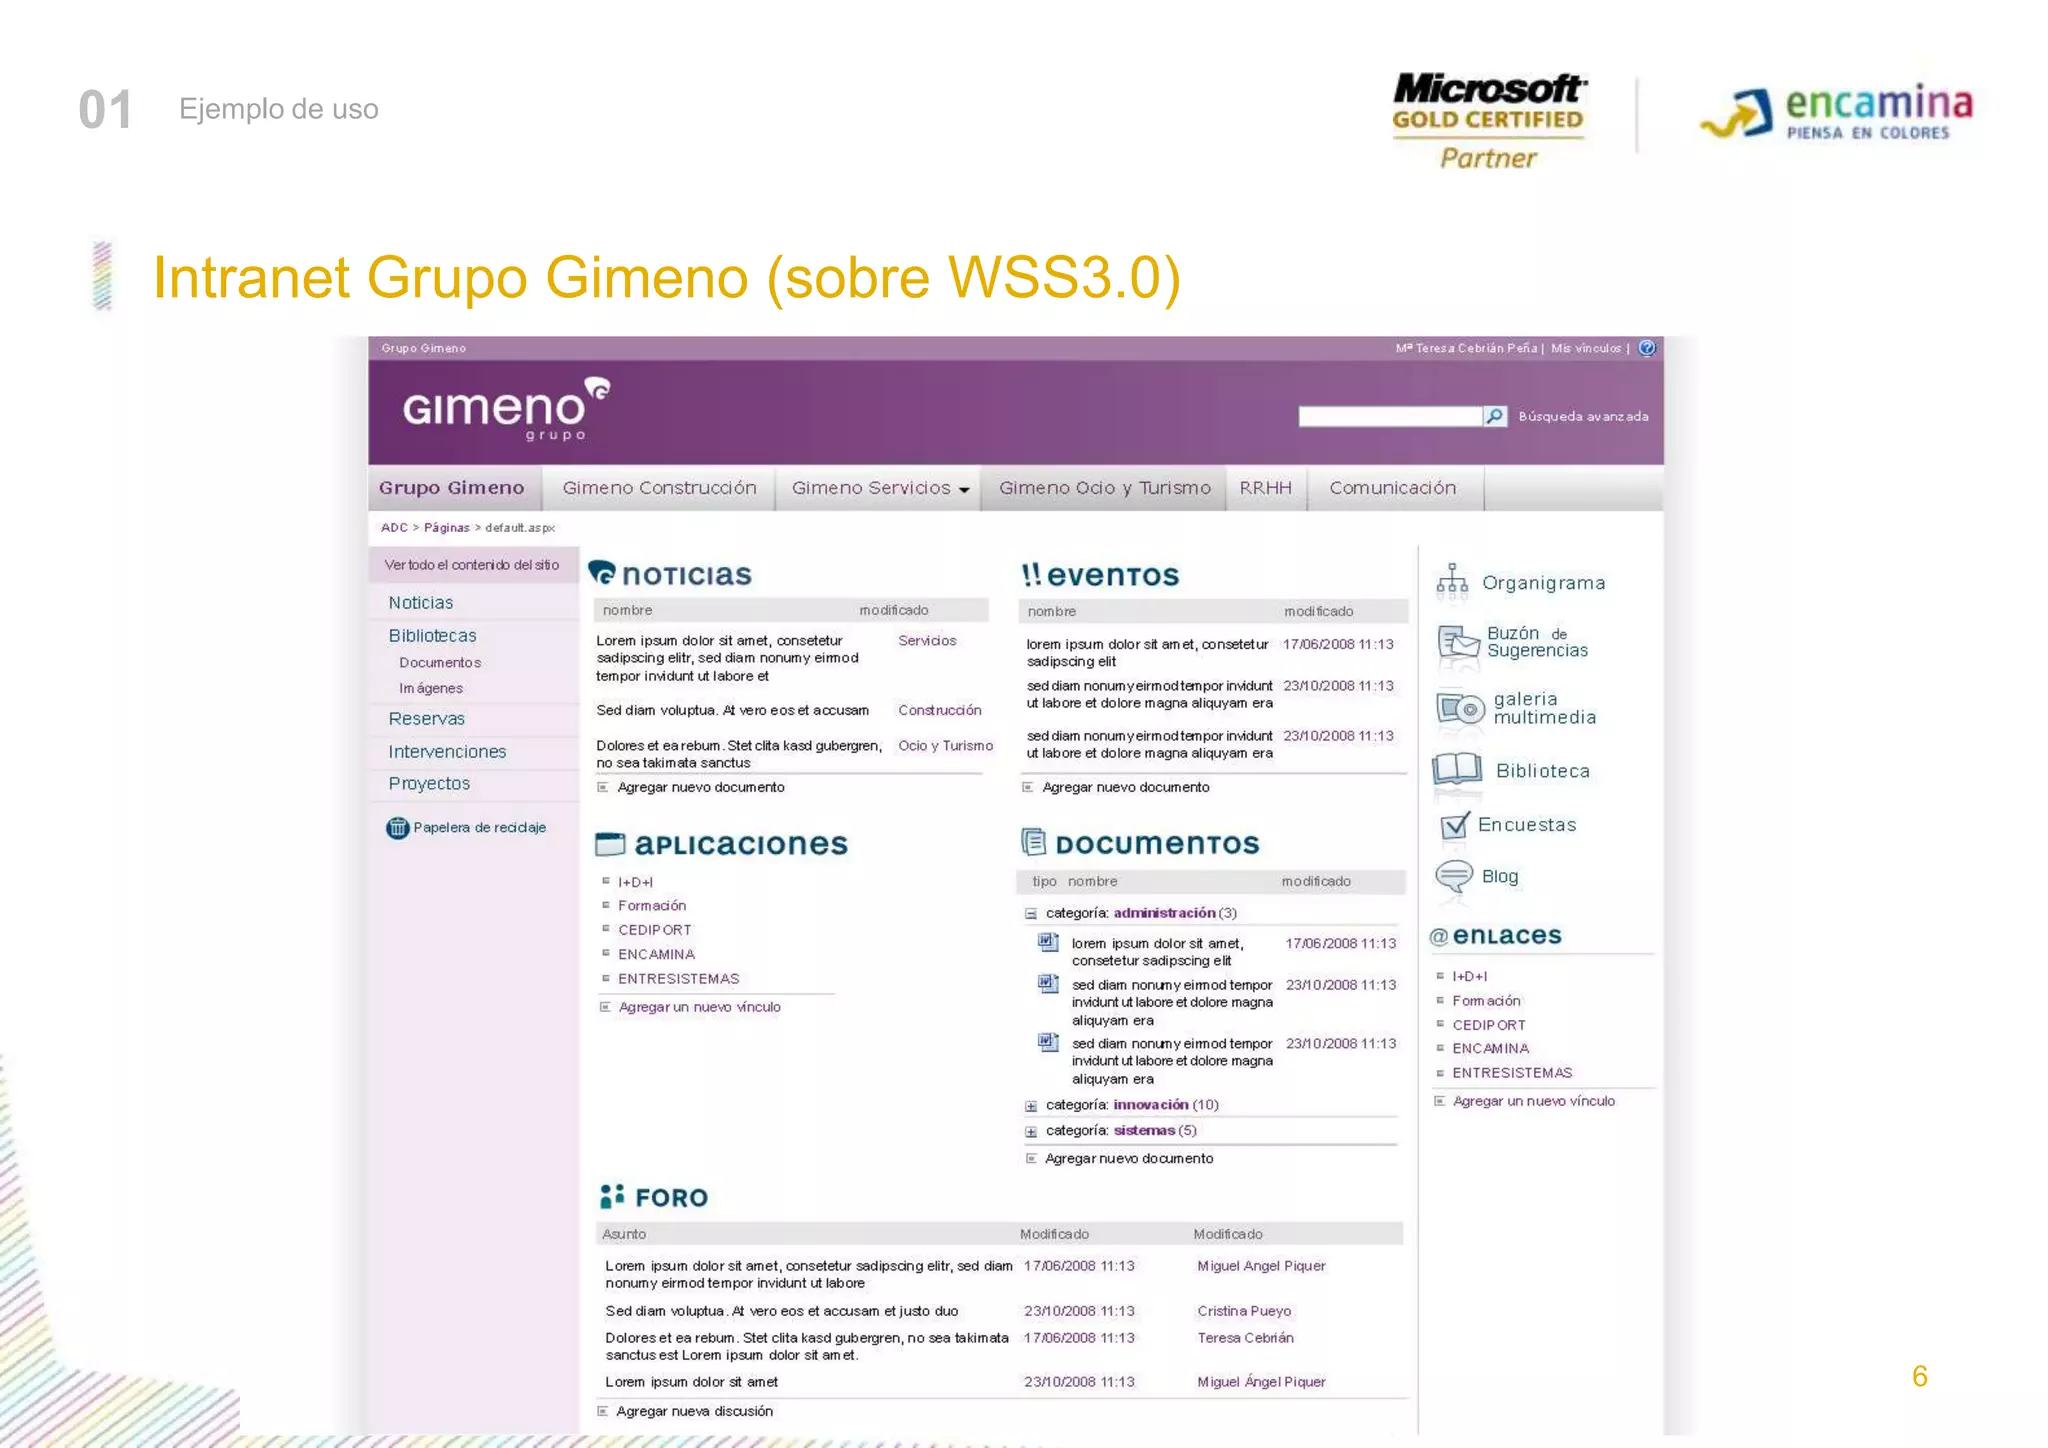Click user name Mª Teresa Cebrián Peña
The height and width of the screenshot is (1448, 2048).
[x=1466, y=348]
